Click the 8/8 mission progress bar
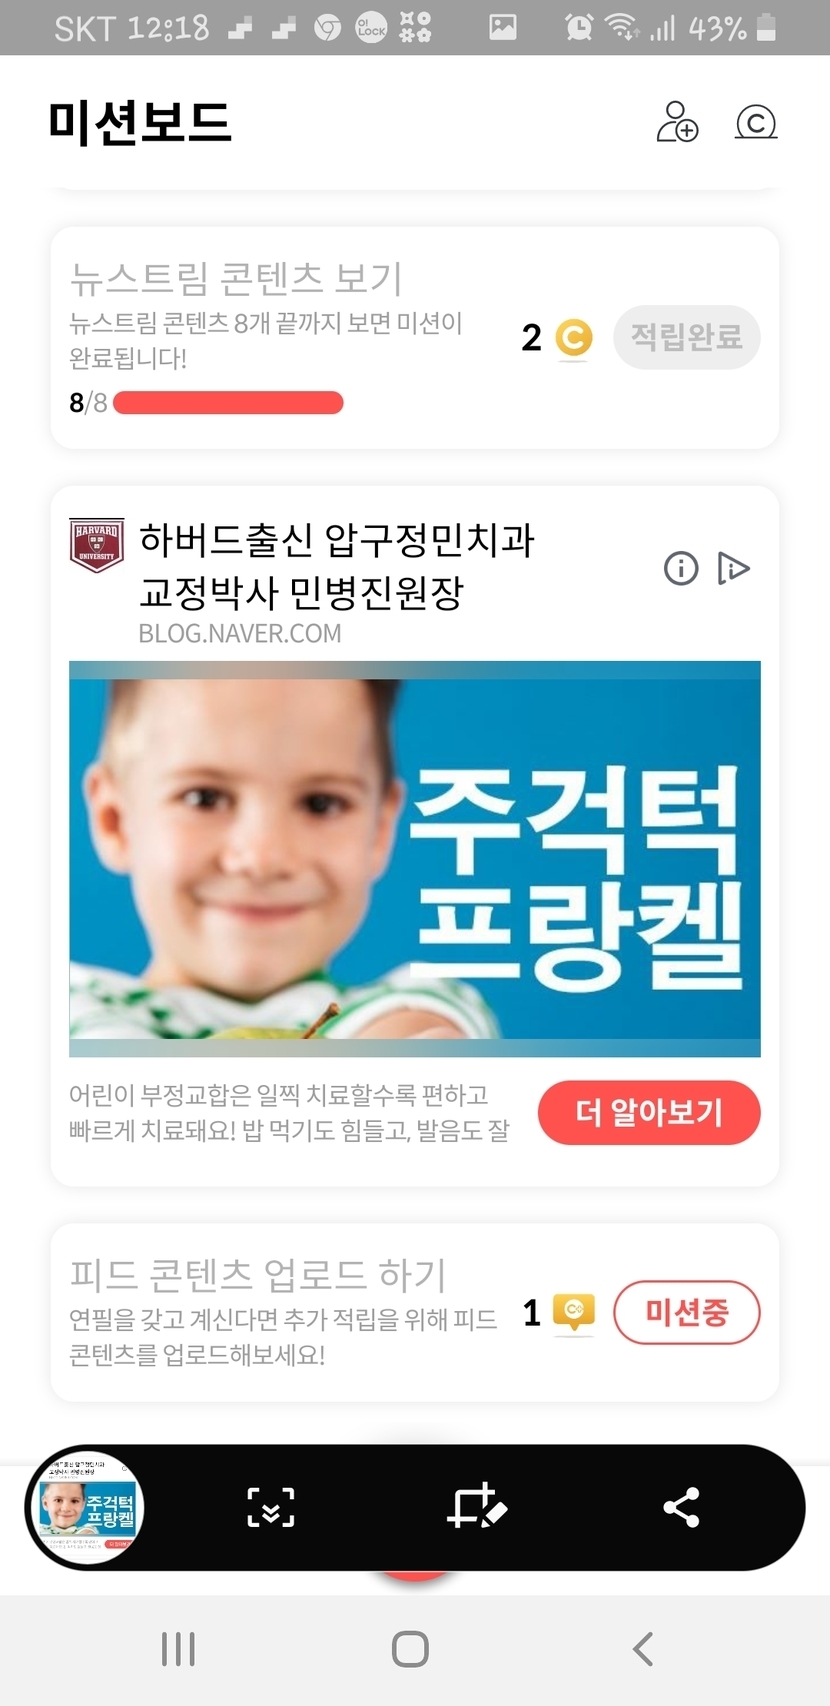 228,403
